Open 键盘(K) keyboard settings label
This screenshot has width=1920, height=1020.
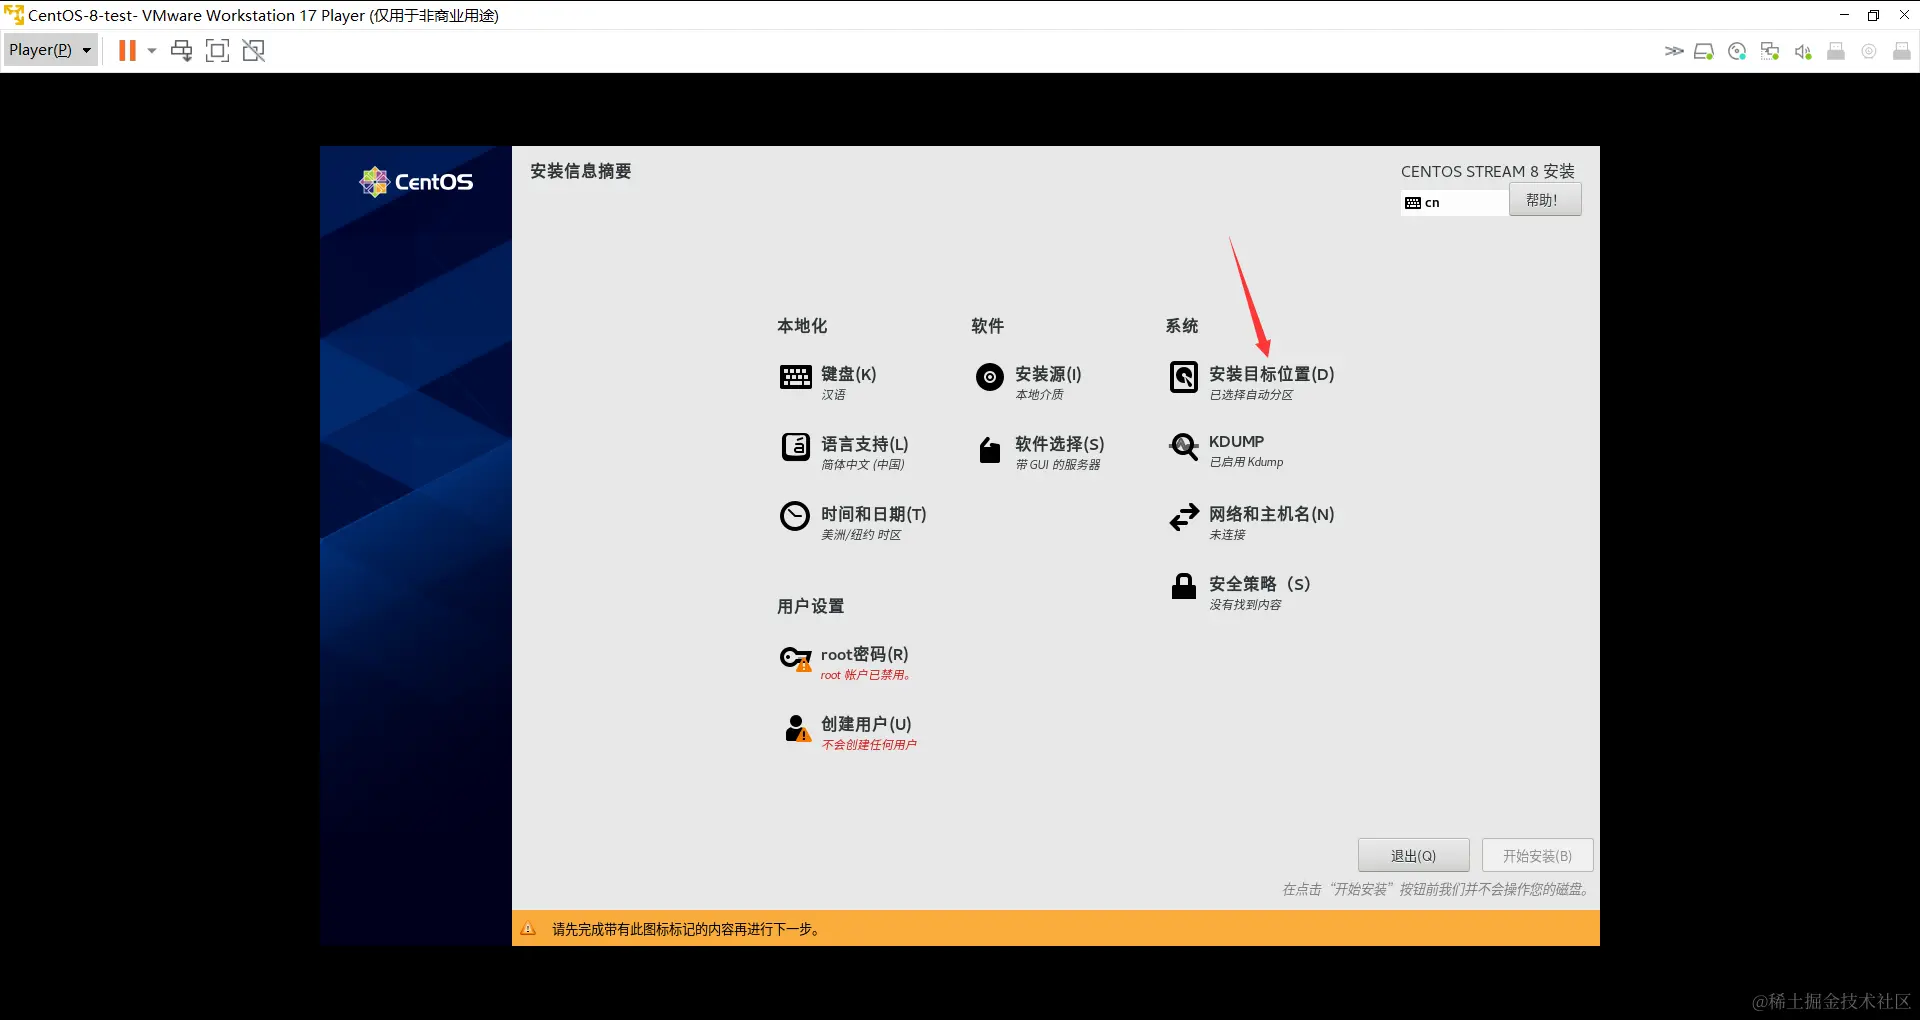click(x=848, y=374)
